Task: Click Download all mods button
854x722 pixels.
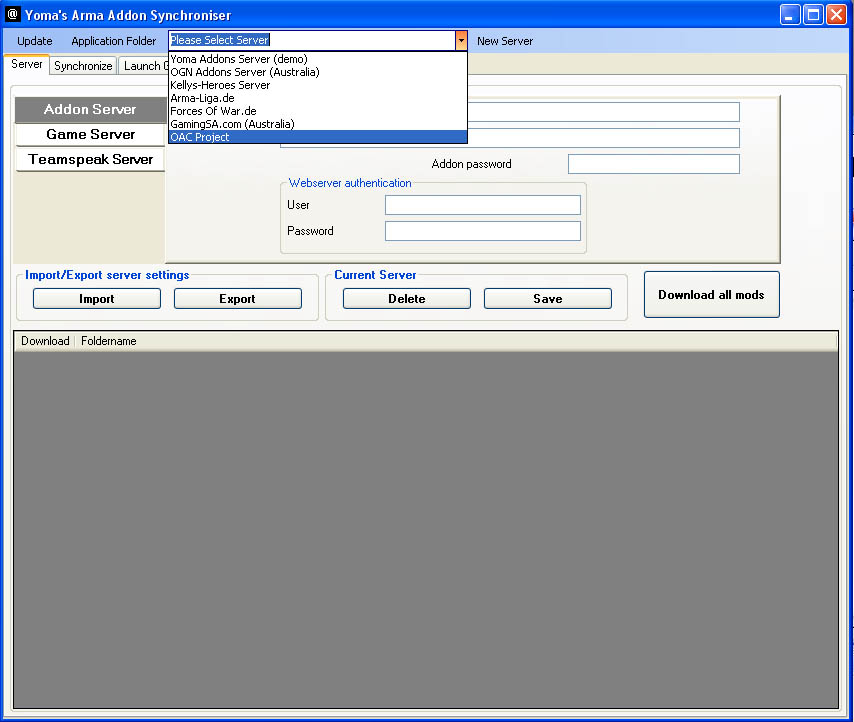Action: point(711,295)
